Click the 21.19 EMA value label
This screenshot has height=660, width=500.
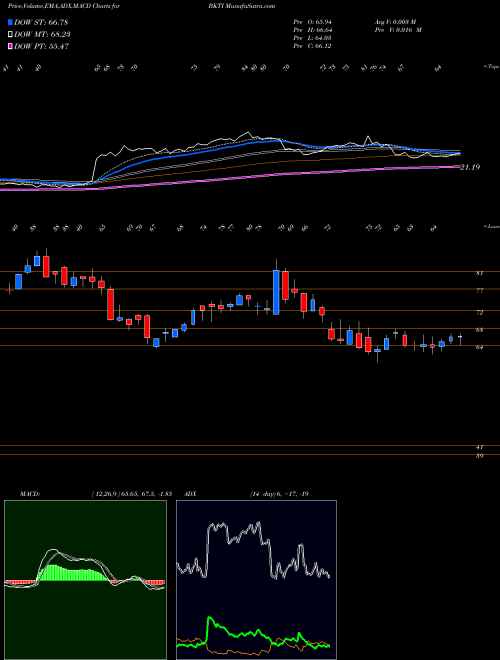pos(470,168)
